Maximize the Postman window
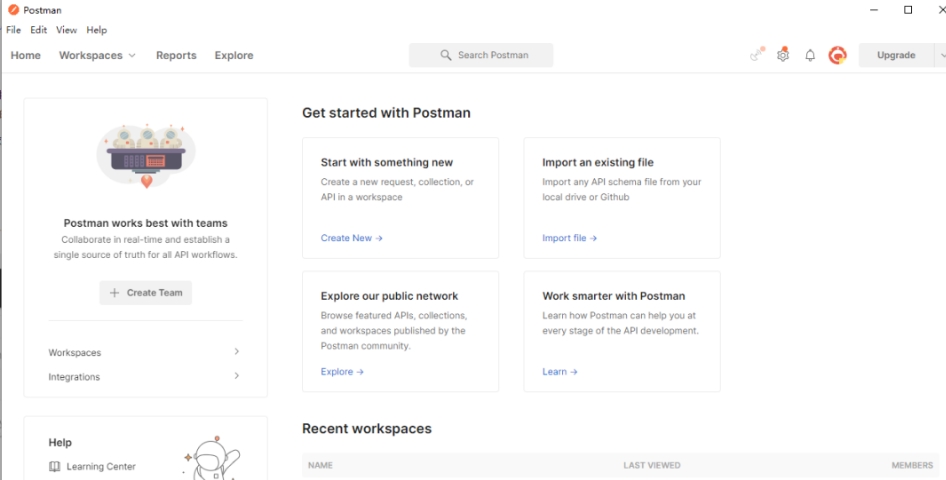Image resolution: width=946 pixels, height=480 pixels. [908, 10]
